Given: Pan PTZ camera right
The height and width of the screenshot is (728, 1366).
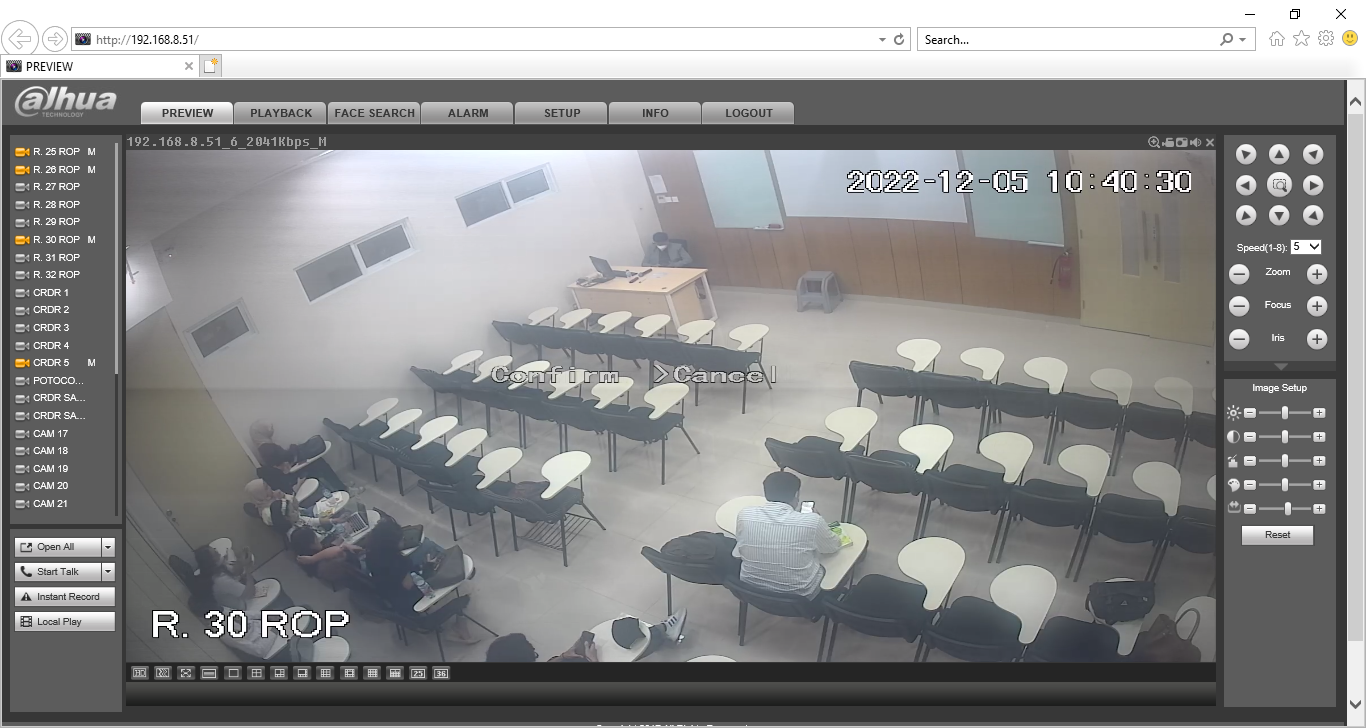Looking at the screenshot, I should (x=1313, y=185).
